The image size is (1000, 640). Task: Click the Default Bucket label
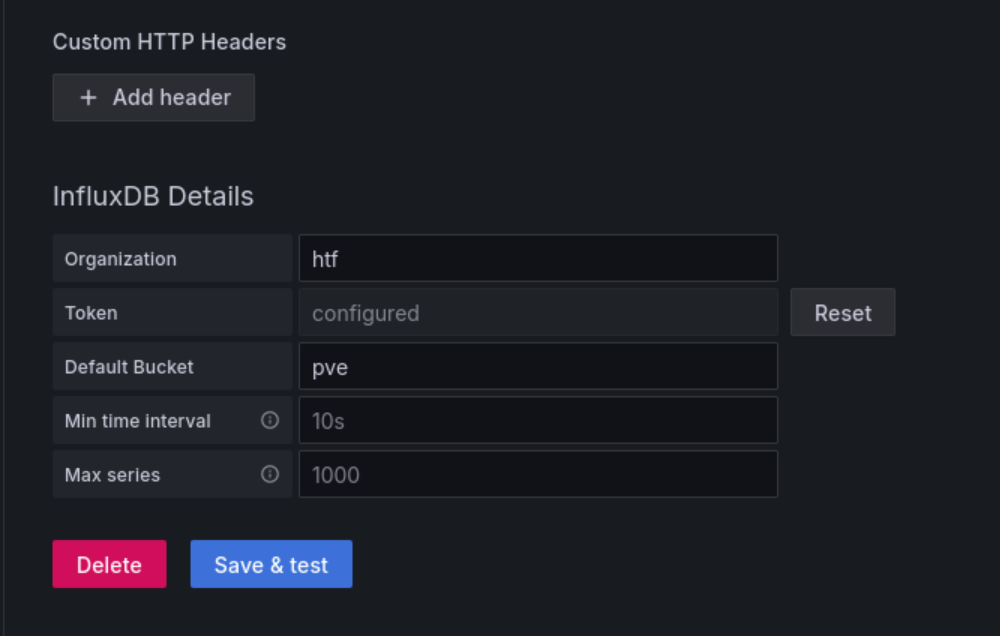129,367
